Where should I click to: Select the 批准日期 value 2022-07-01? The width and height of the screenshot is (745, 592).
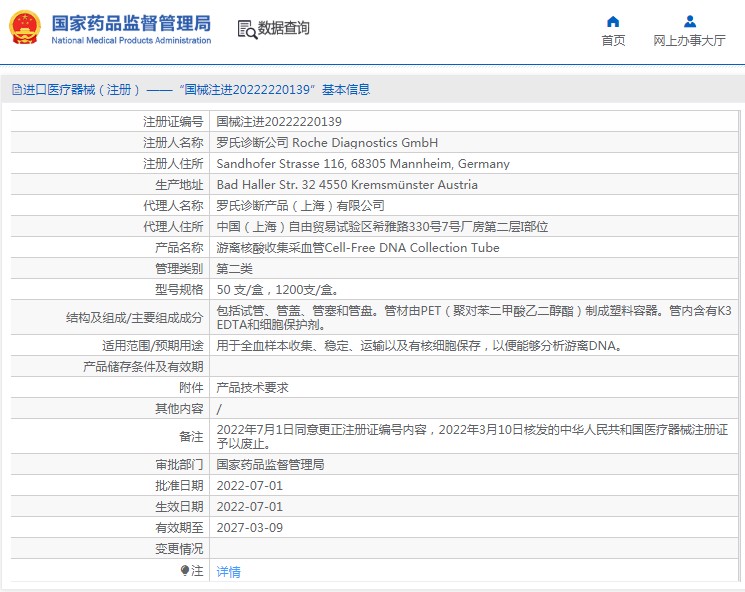[x=249, y=486]
